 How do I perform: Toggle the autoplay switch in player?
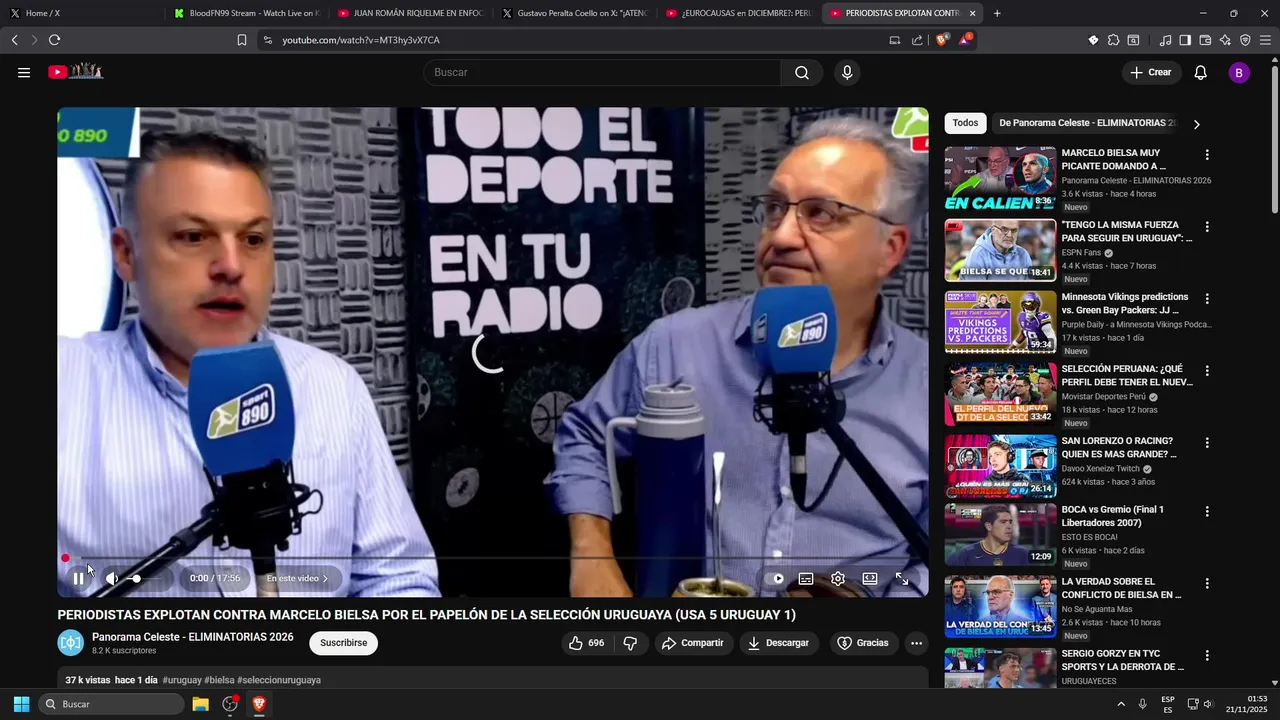[x=775, y=578]
